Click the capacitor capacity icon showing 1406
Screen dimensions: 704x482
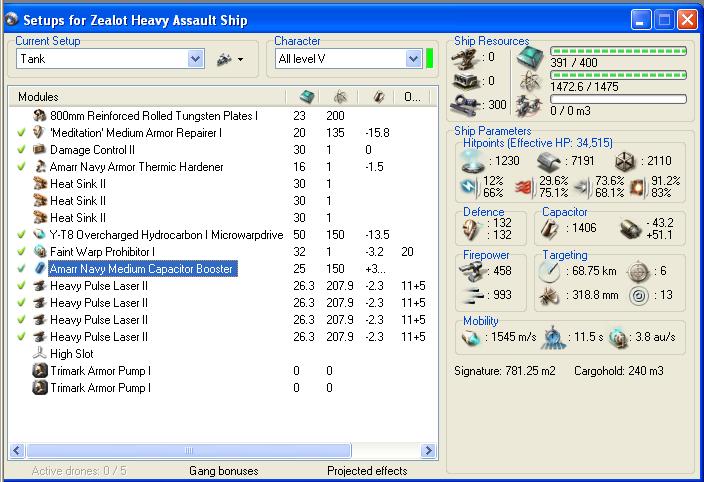[x=550, y=229]
